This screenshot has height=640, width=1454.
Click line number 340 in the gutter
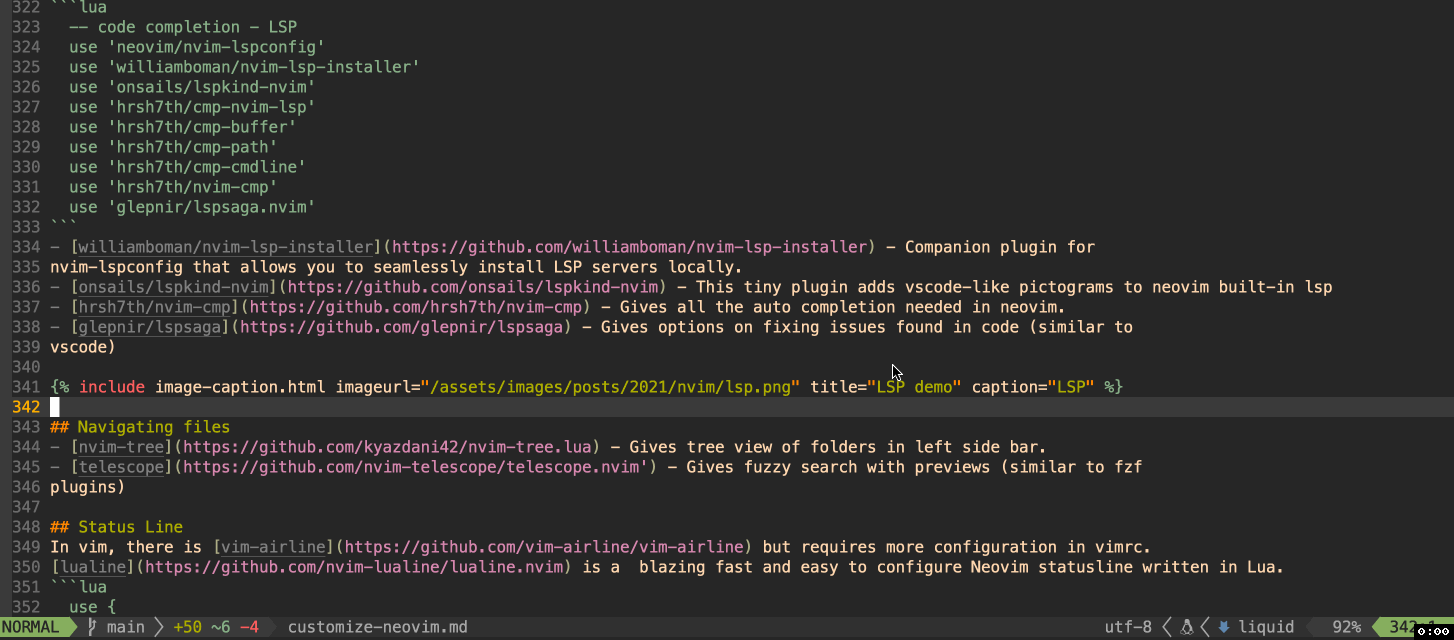click(26, 367)
